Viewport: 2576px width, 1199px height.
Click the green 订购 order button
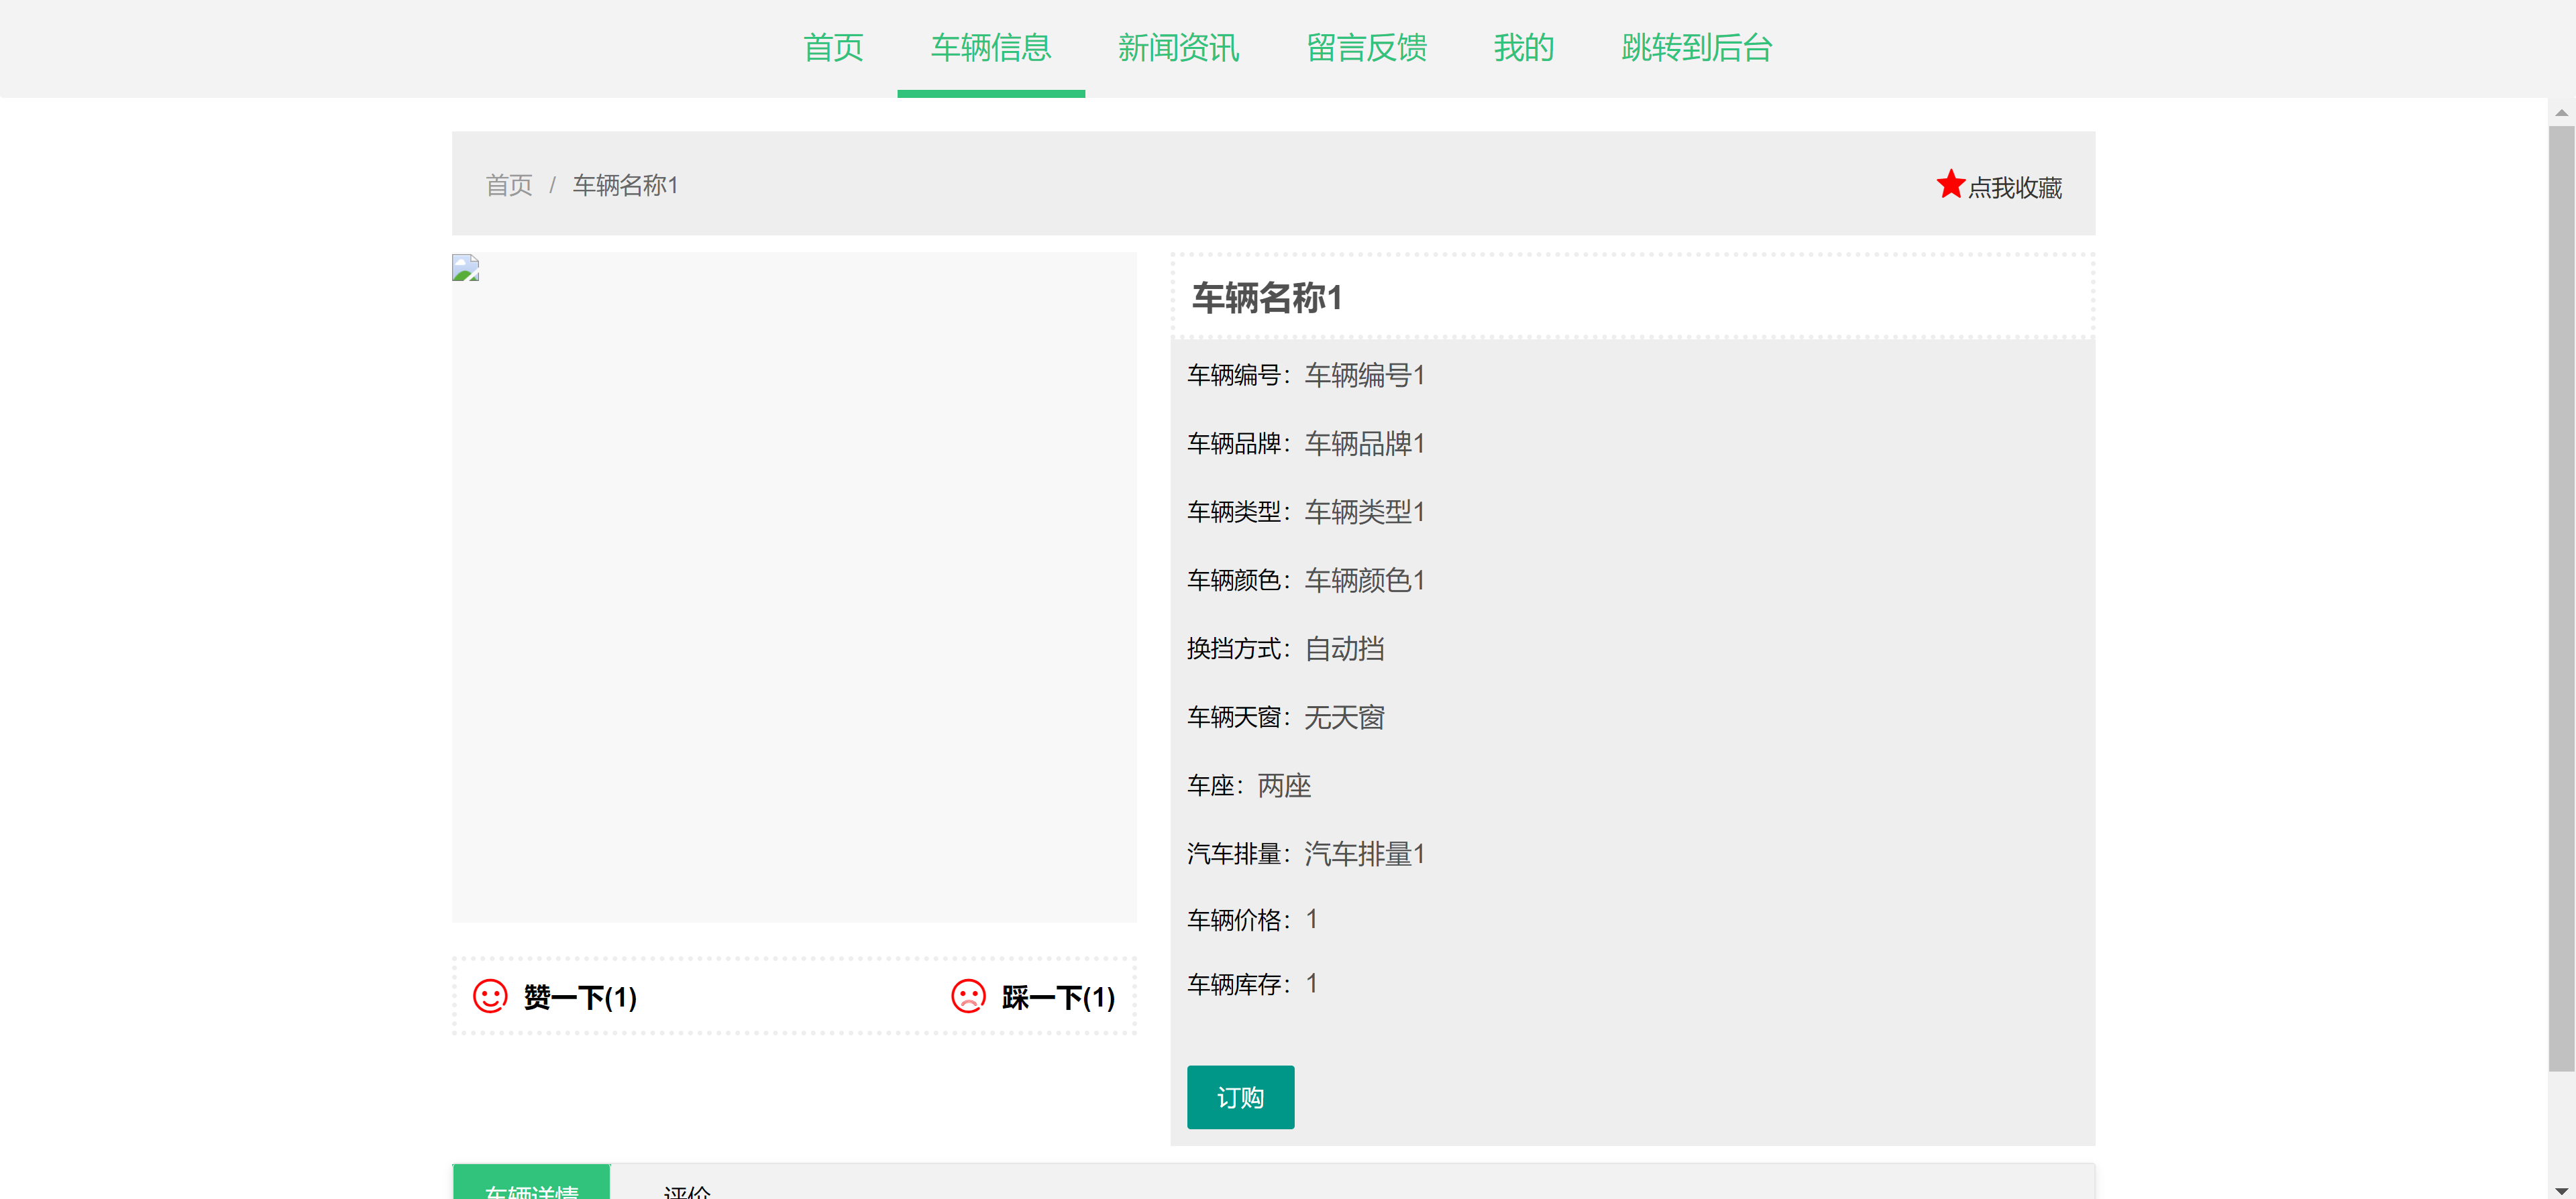[x=1240, y=1097]
